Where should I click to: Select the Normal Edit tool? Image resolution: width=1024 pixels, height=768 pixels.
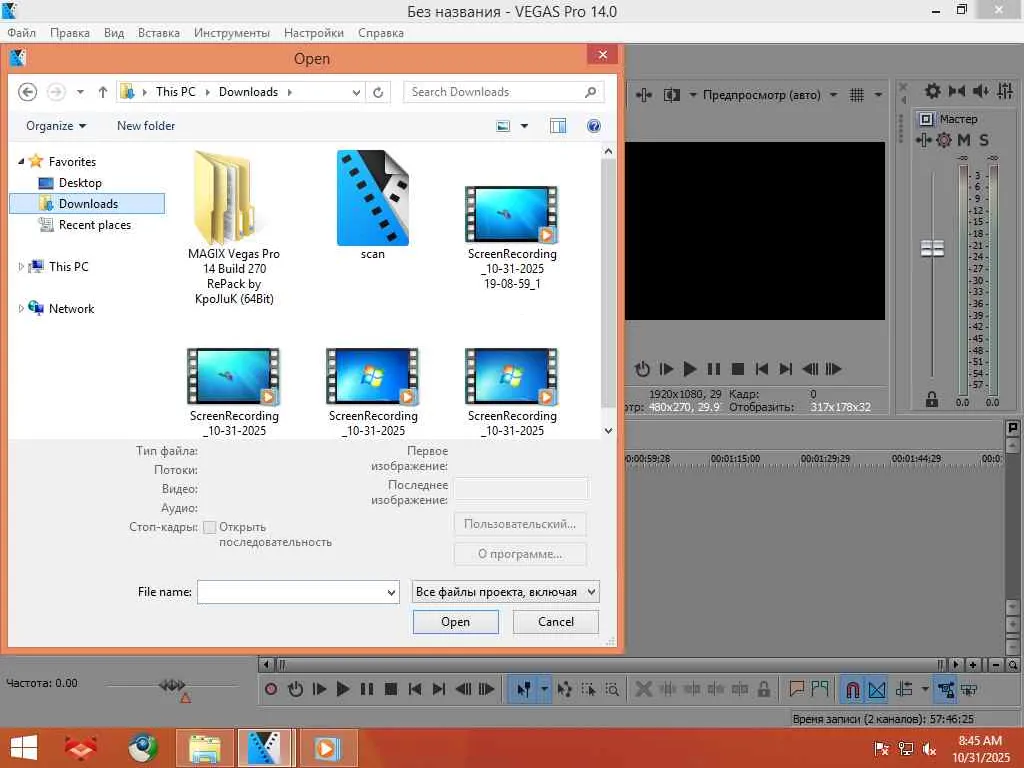click(x=523, y=689)
